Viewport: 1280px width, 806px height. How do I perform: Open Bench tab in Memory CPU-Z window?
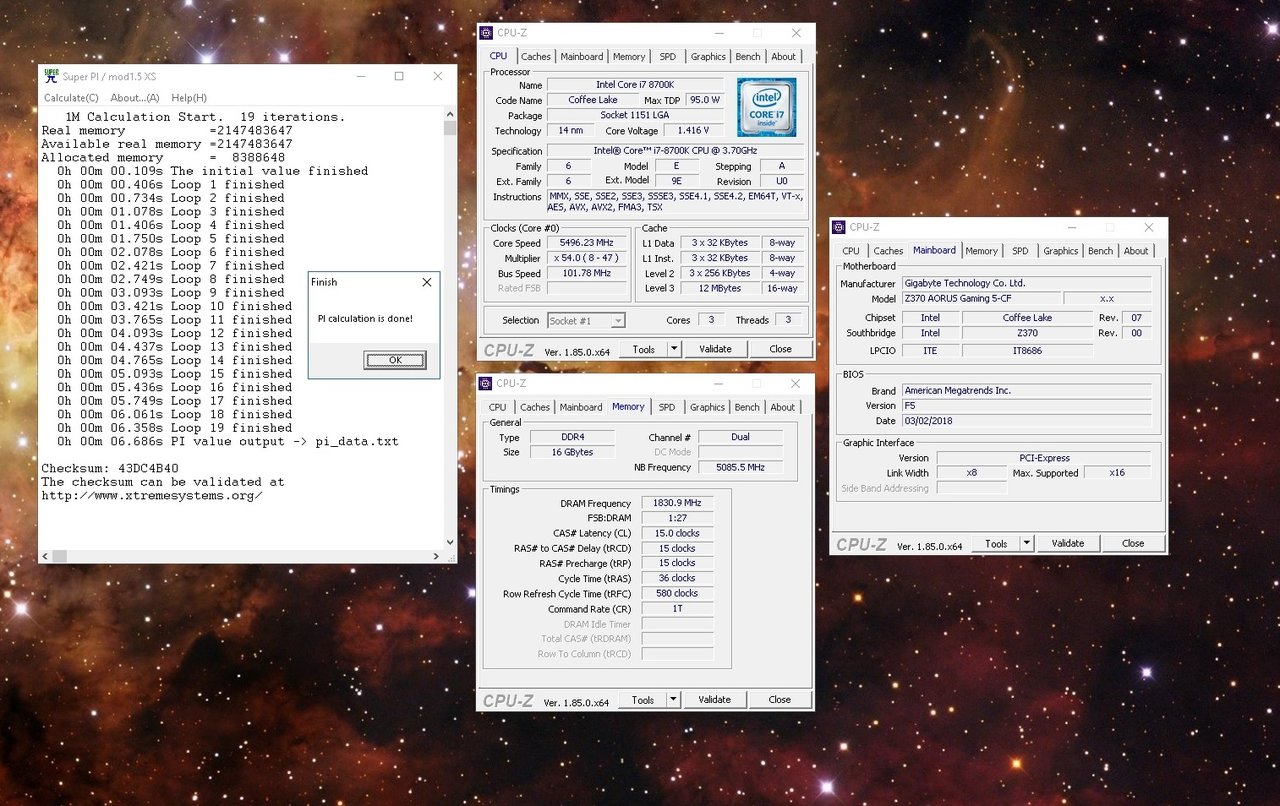tap(747, 407)
